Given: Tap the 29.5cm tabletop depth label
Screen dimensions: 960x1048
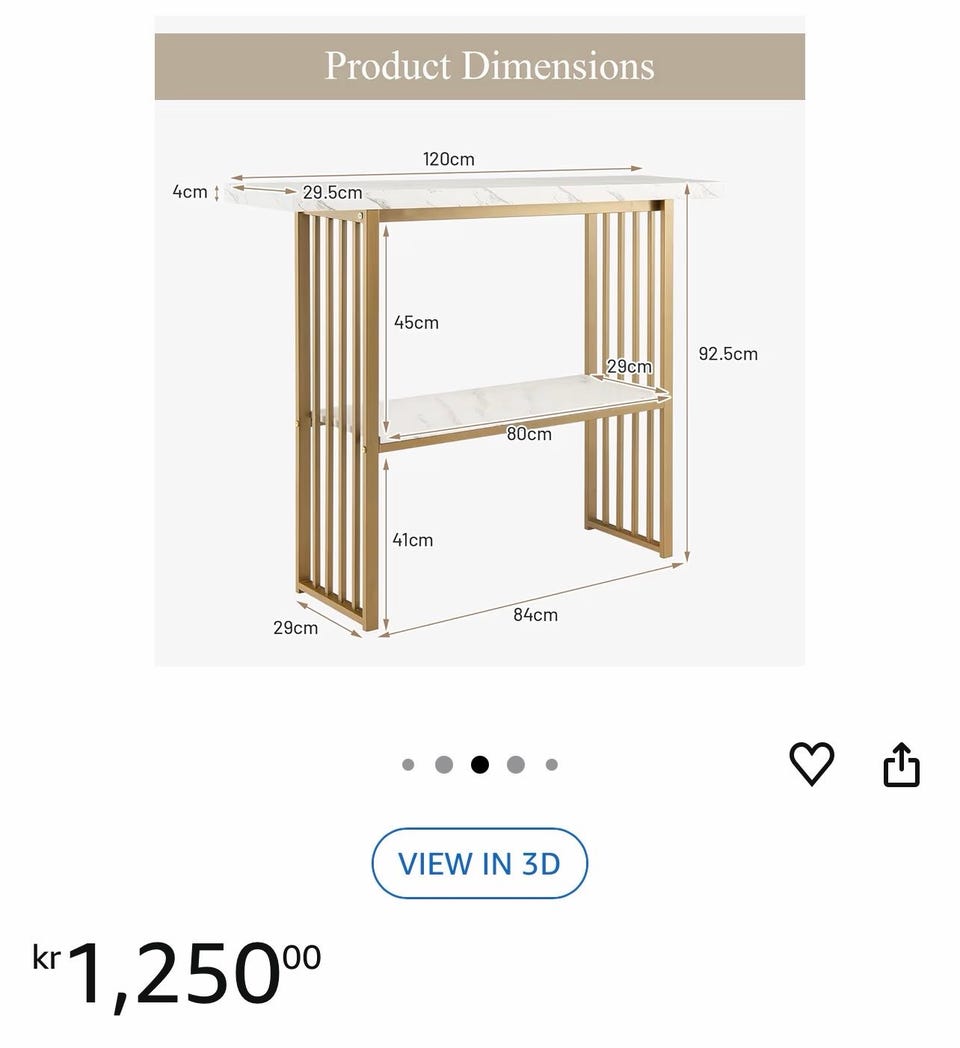Looking at the screenshot, I should 332,192.
